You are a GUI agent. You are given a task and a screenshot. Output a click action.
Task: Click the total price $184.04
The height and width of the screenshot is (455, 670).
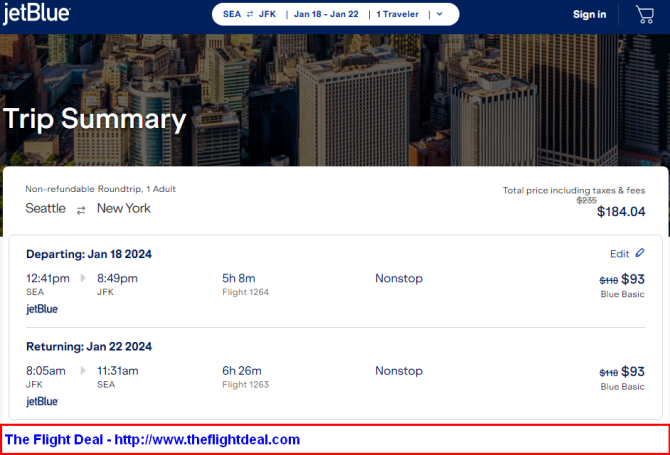[x=620, y=211]
